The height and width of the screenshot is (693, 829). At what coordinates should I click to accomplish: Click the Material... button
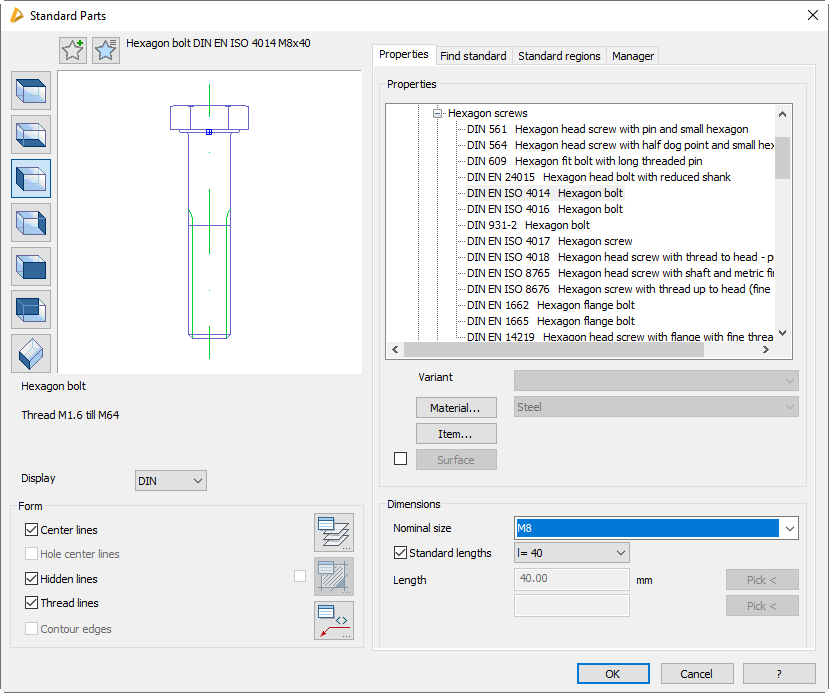[x=456, y=408]
